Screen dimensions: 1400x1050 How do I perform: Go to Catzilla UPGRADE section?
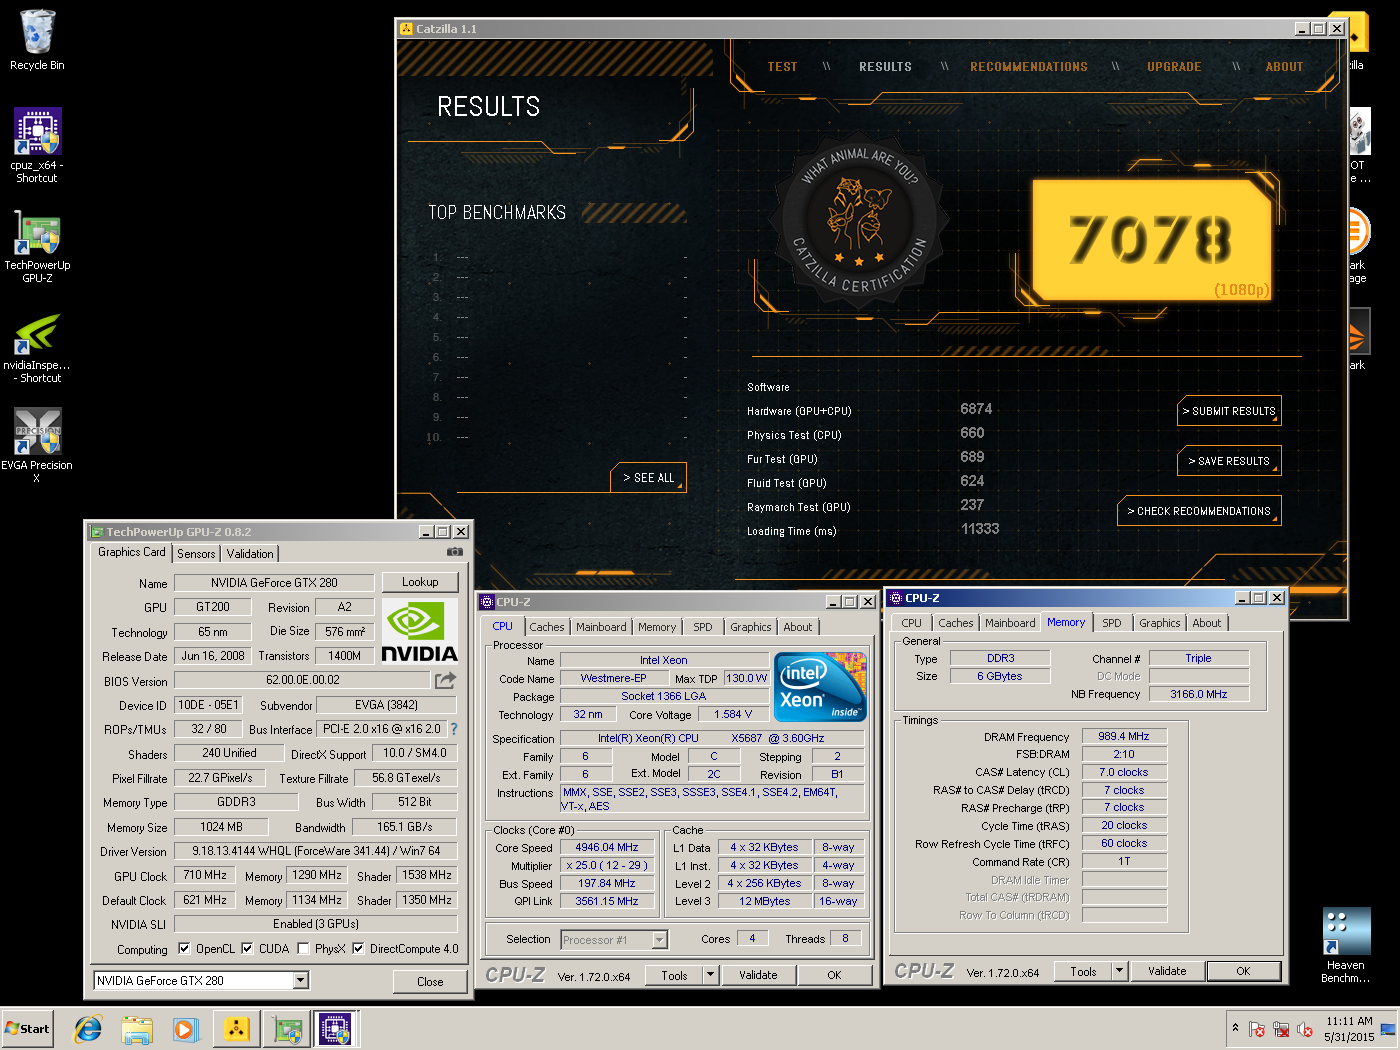(x=1174, y=67)
